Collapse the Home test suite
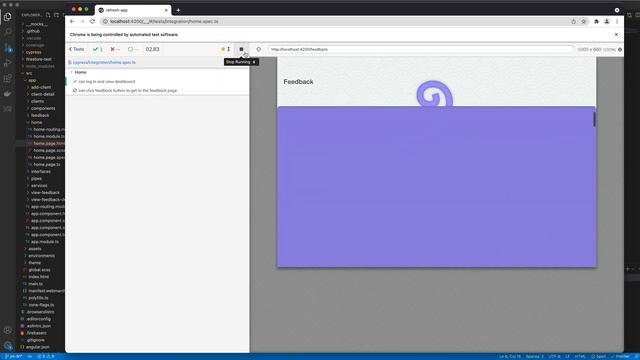Image resolution: width=640 pixels, height=360 pixels. tap(80, 72)
